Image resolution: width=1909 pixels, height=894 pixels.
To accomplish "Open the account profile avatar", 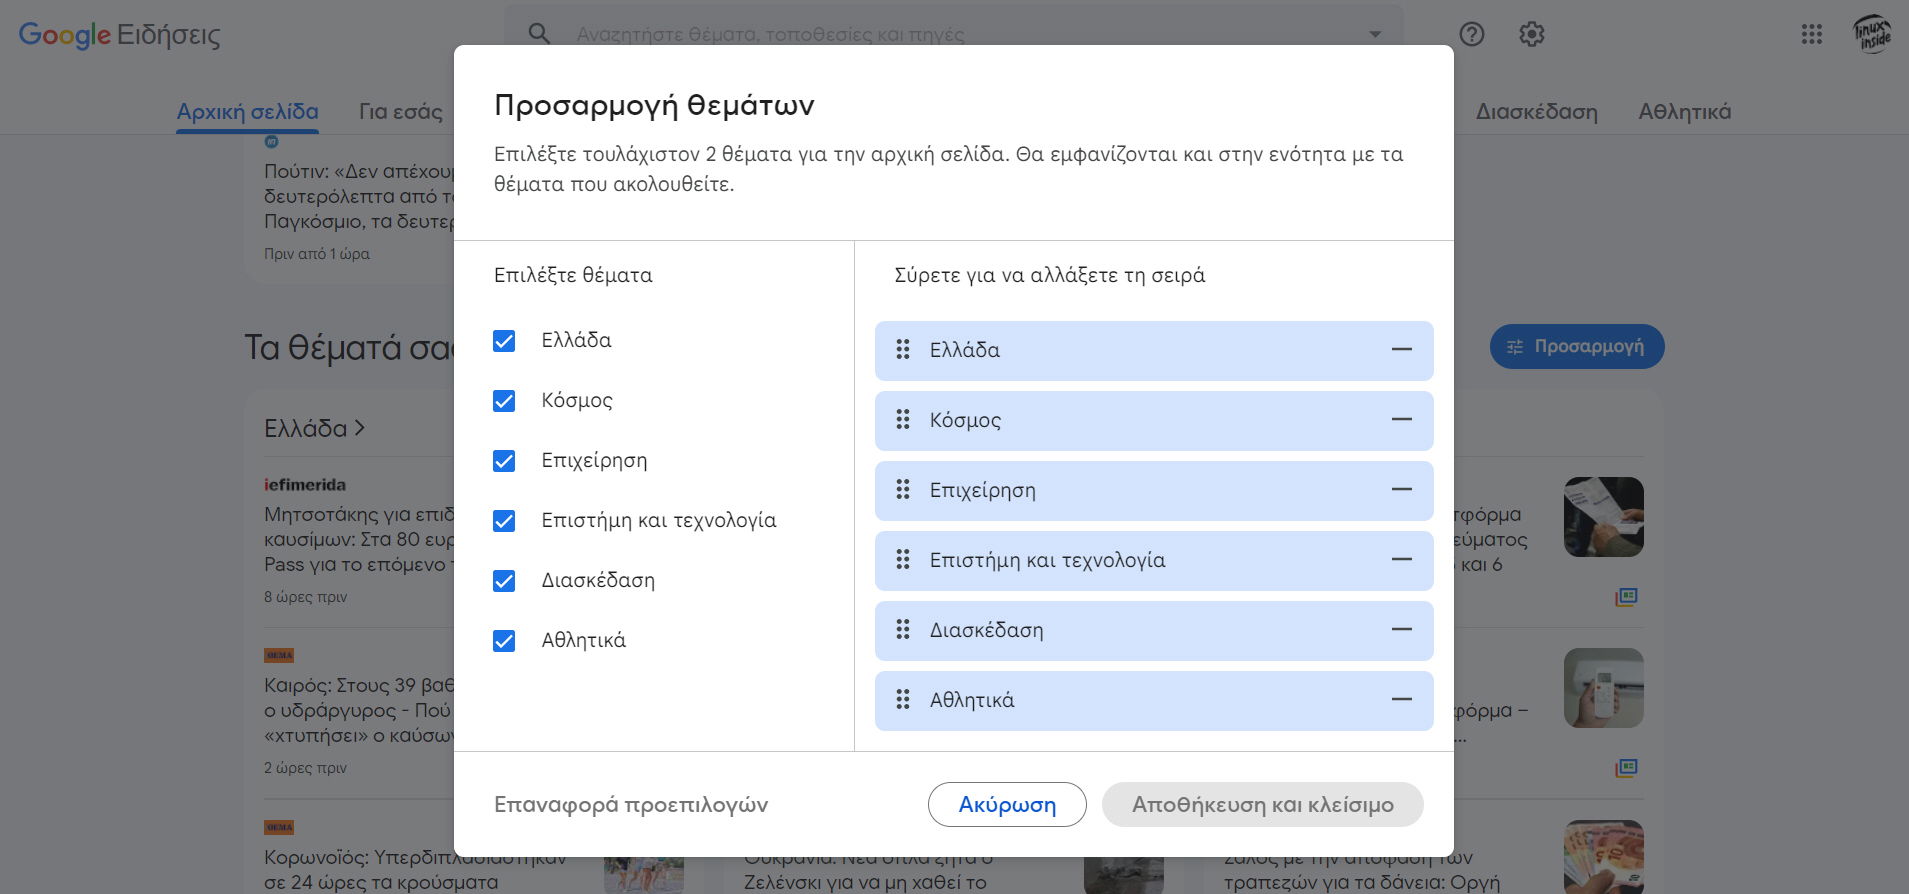I will point(1872,34).
